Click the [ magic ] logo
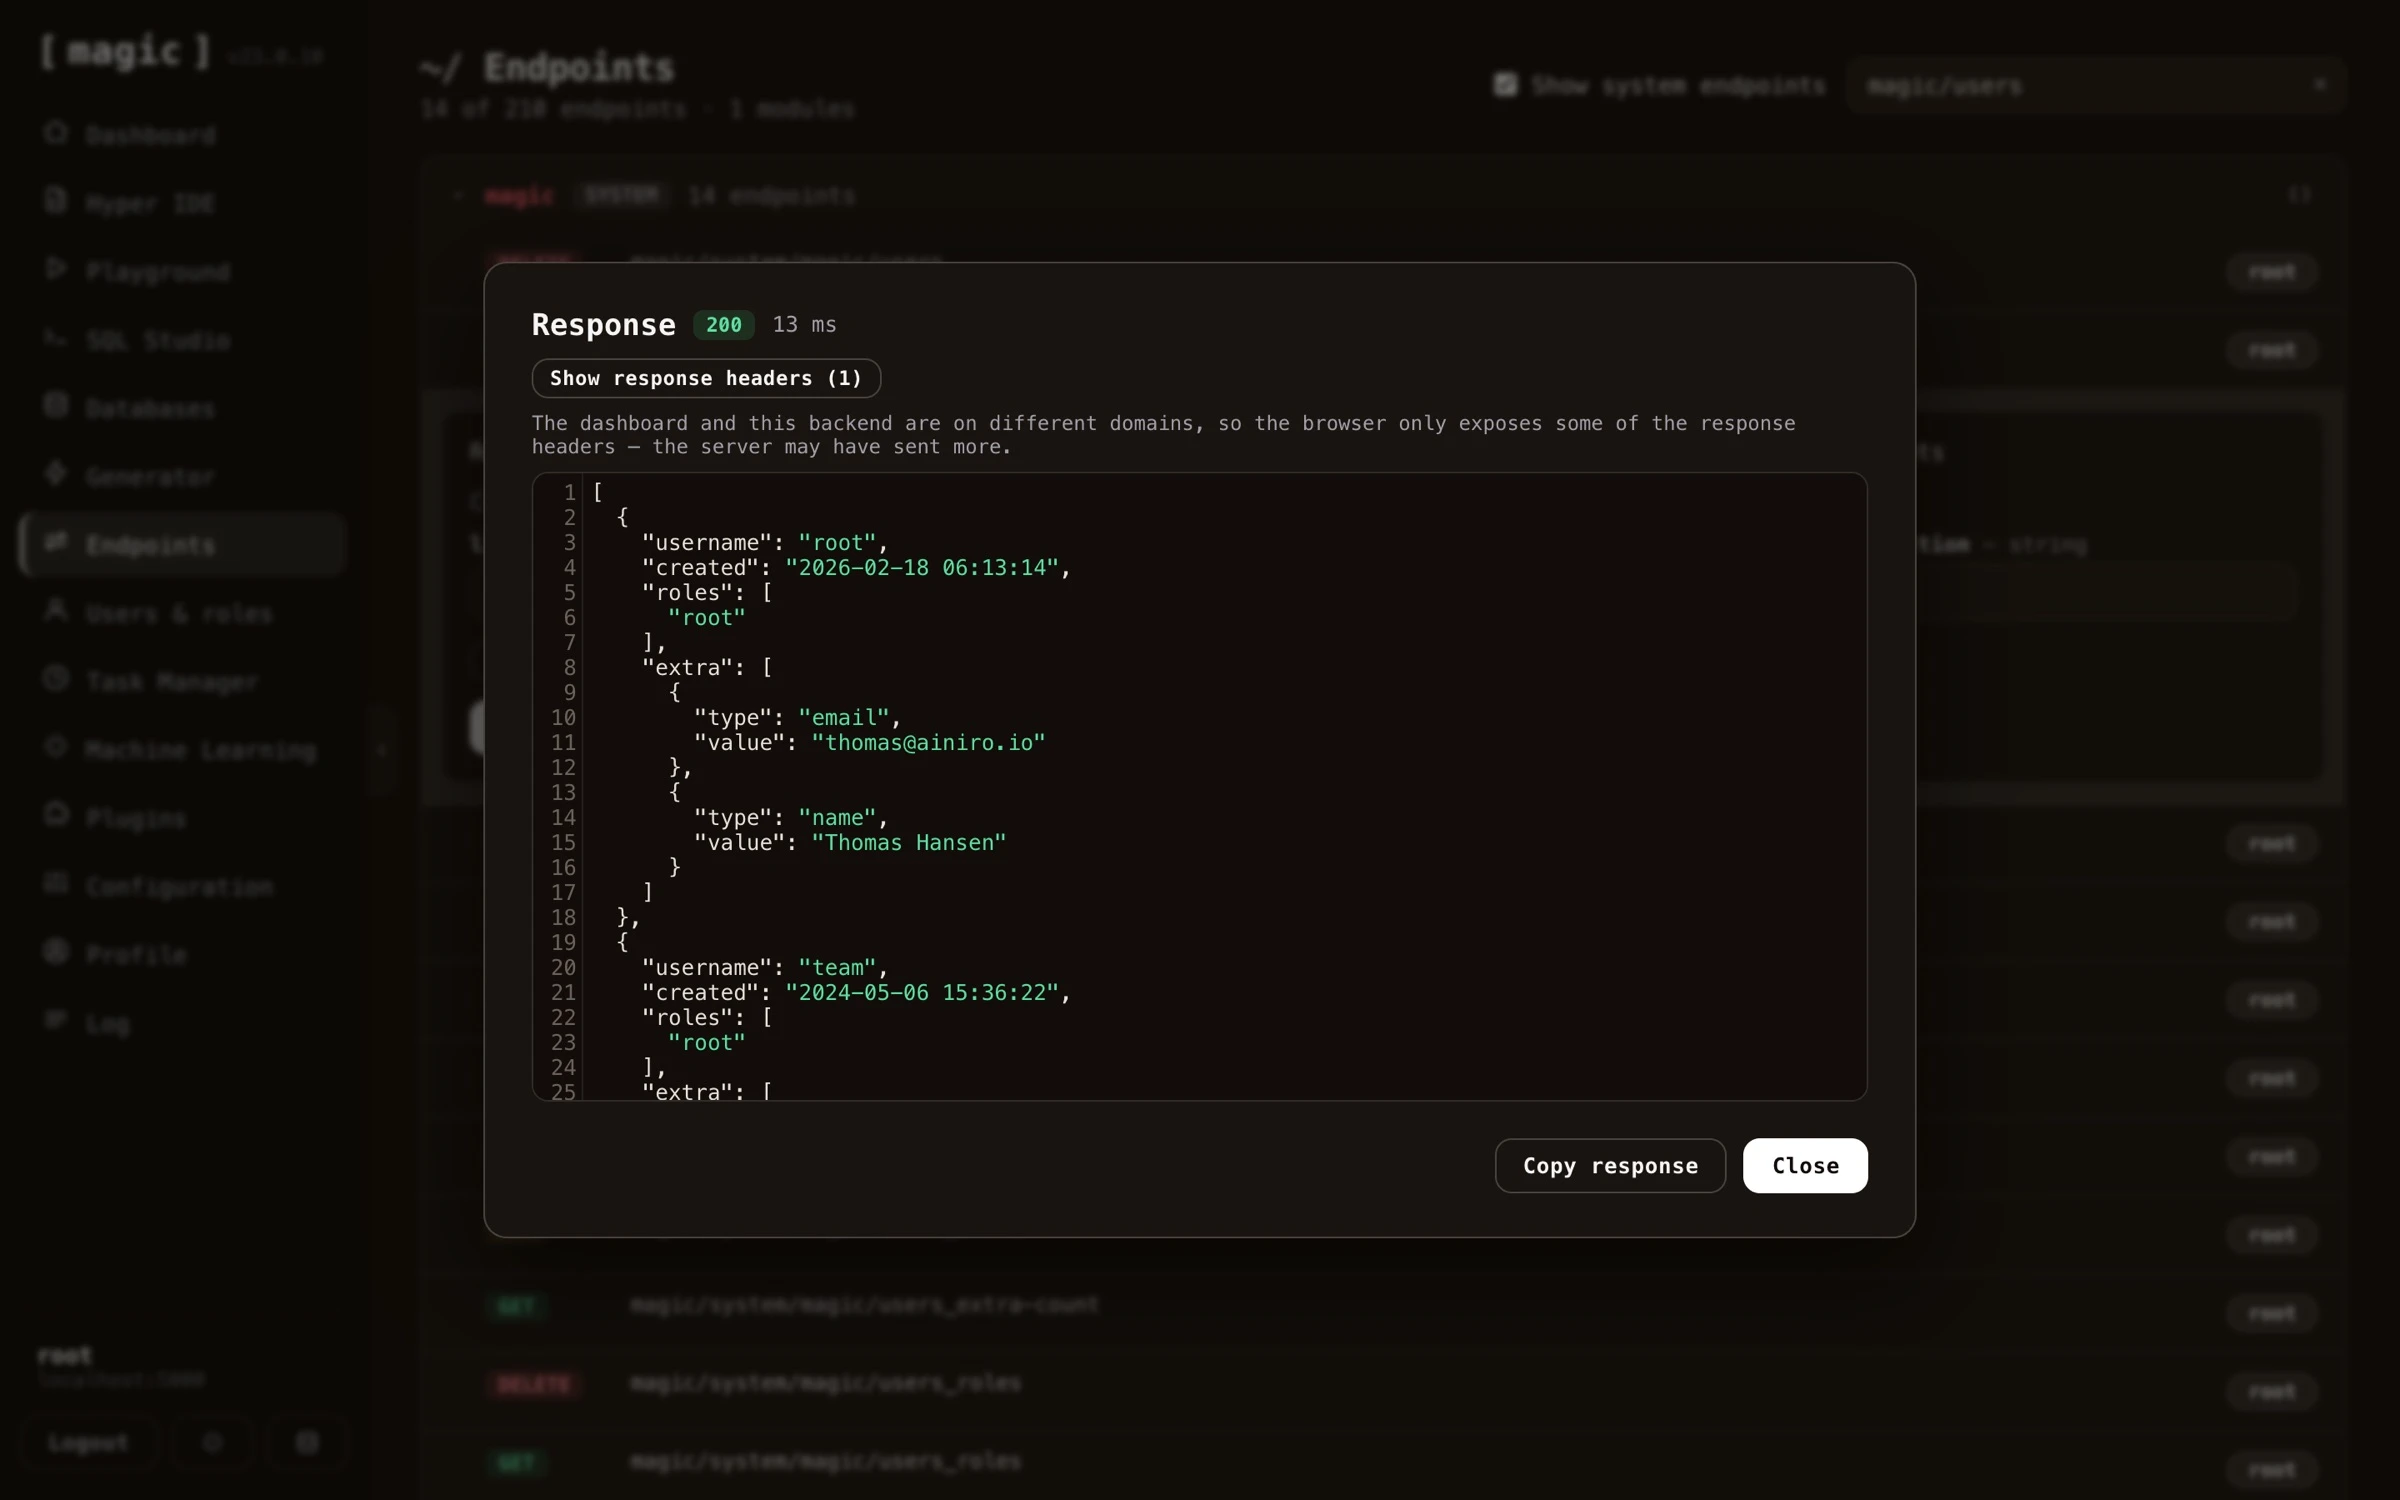The image size is (2400, 1500). [125, 52]
